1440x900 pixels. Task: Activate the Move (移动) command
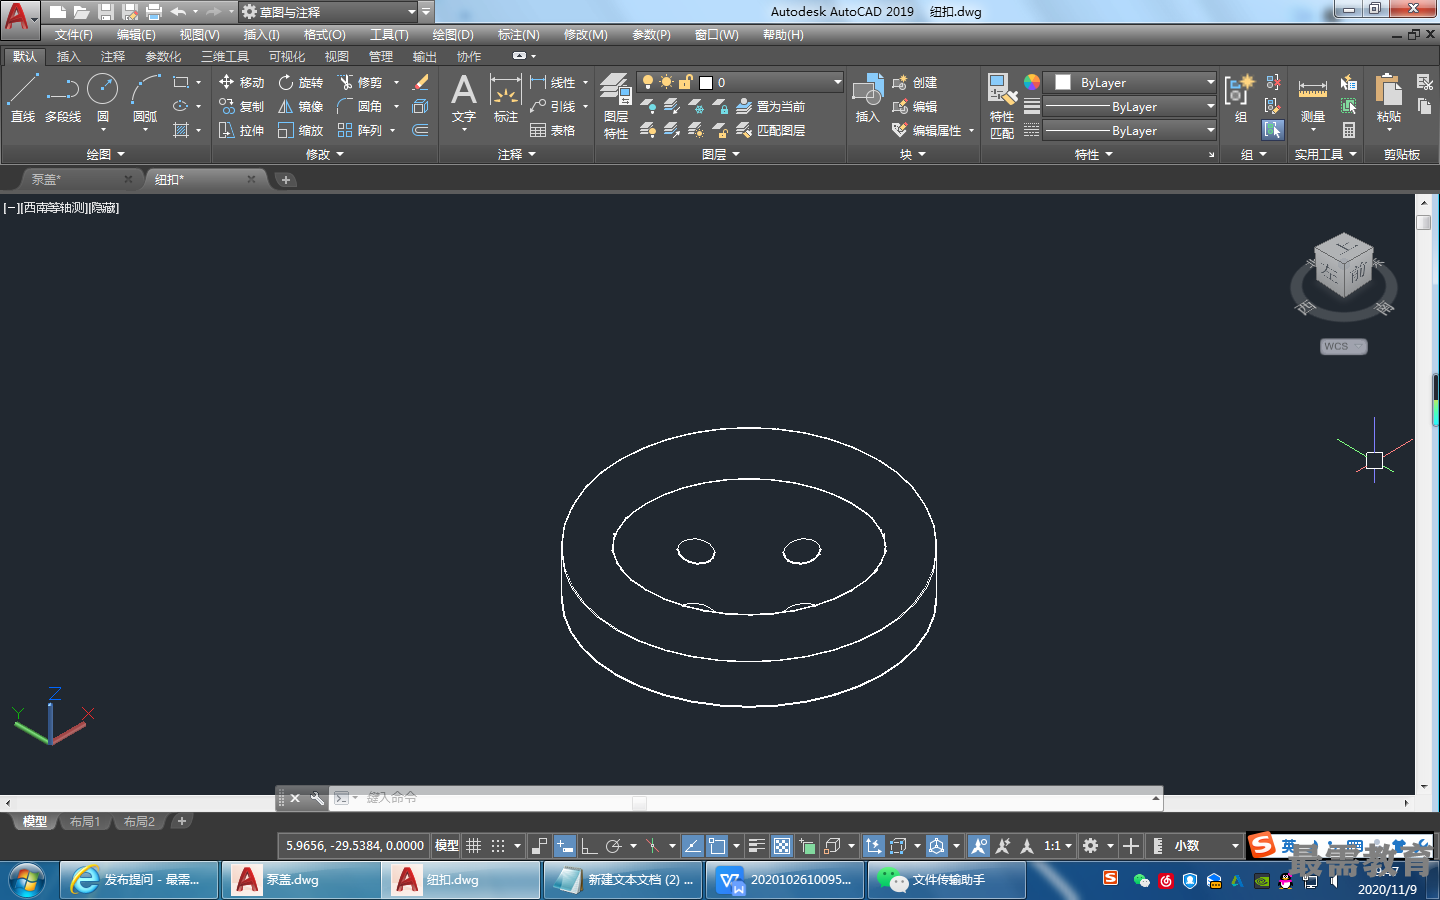241,82
